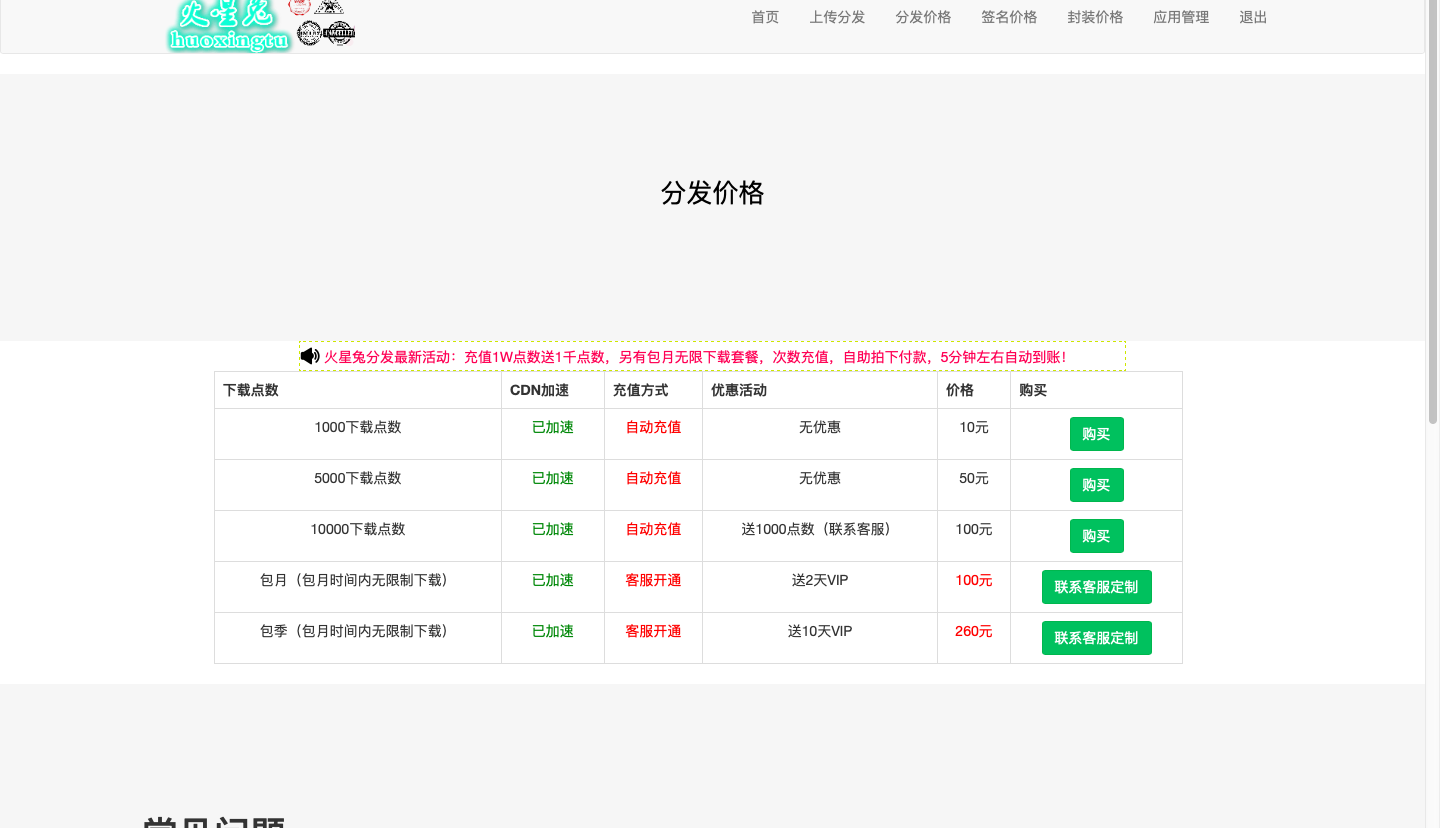Image resolution: width=1440 pixels, height=828 pixels.
Task: Purchase the 10000下载点数 plan
Action: click(x=1096, y=536)
